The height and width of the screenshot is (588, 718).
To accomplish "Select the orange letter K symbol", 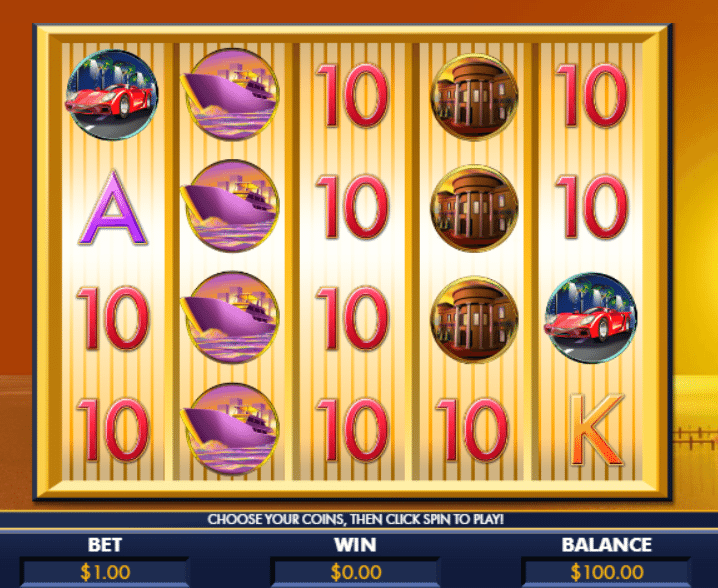I will (596, 430).
